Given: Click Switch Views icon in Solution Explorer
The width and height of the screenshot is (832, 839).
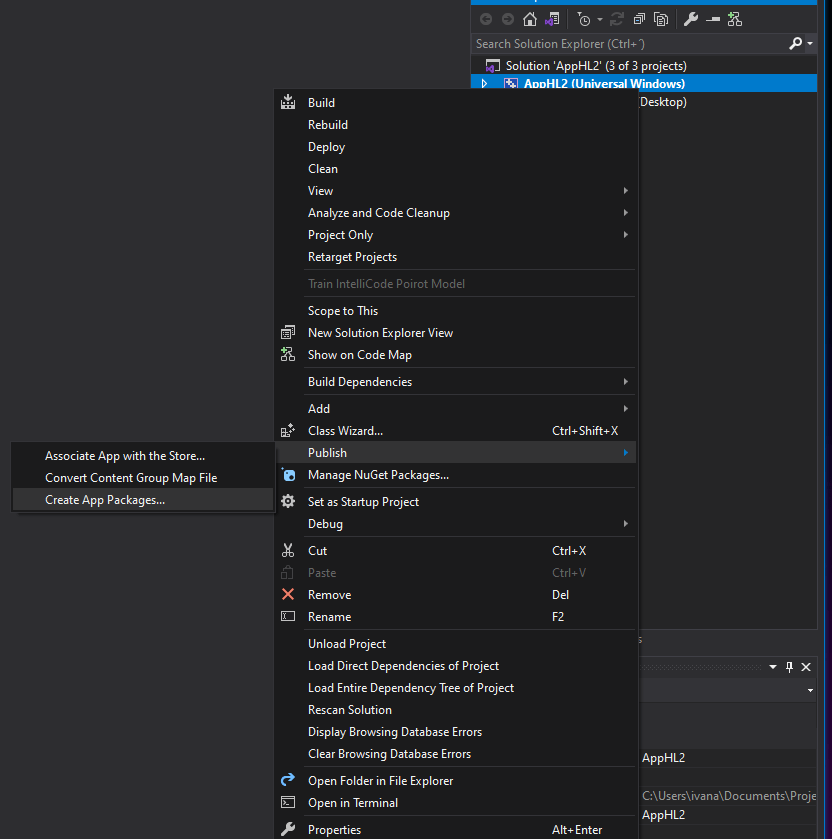Looking at the screenshot, I should [x=551, y=19].
